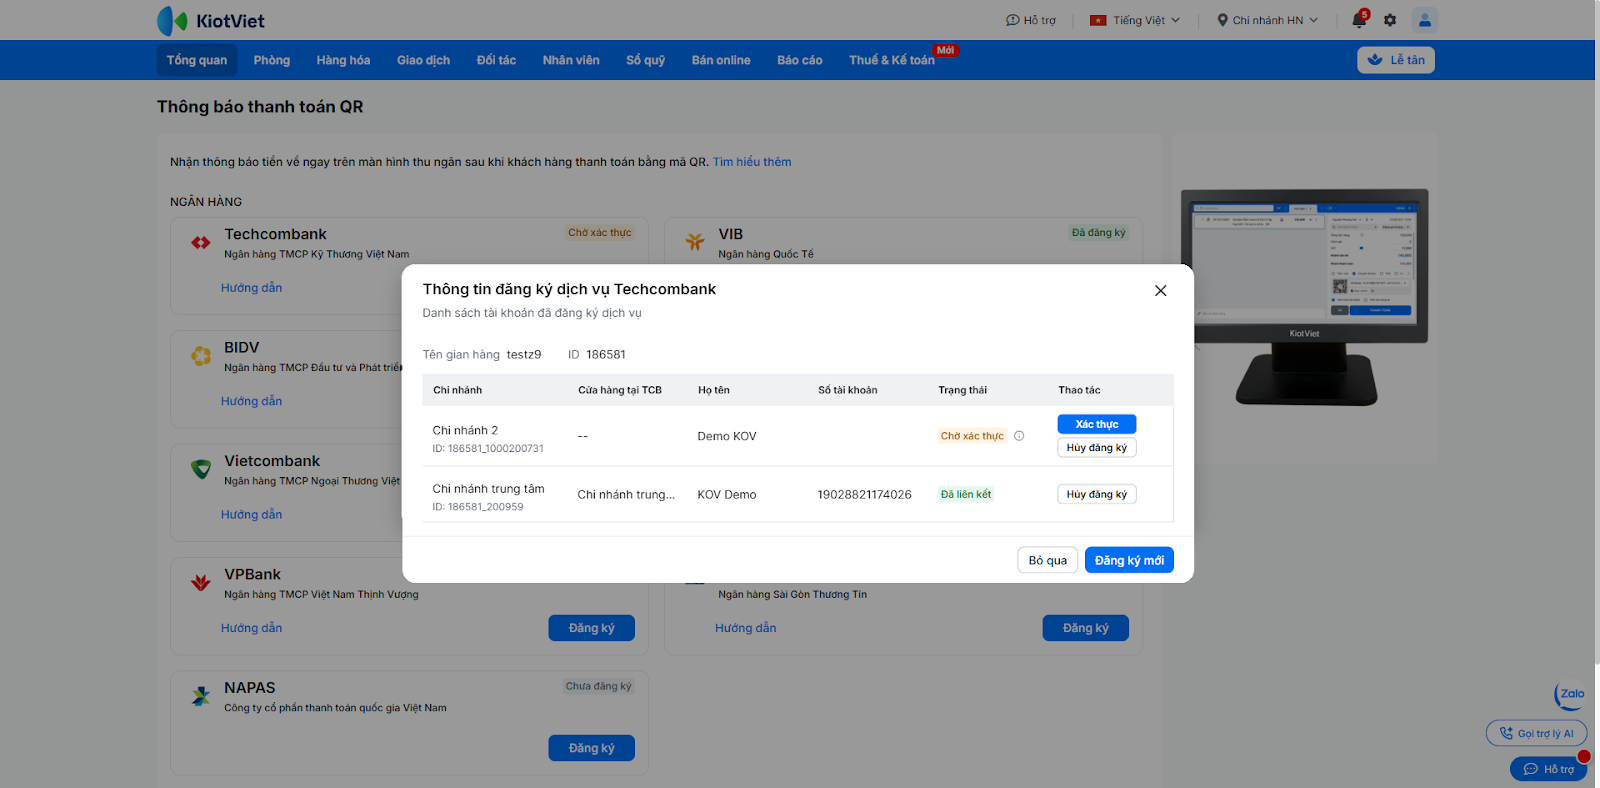Open the Hỗ trợ chat widget
Viewport: 1600px width, 788px height.
(x=1549, y=769)
